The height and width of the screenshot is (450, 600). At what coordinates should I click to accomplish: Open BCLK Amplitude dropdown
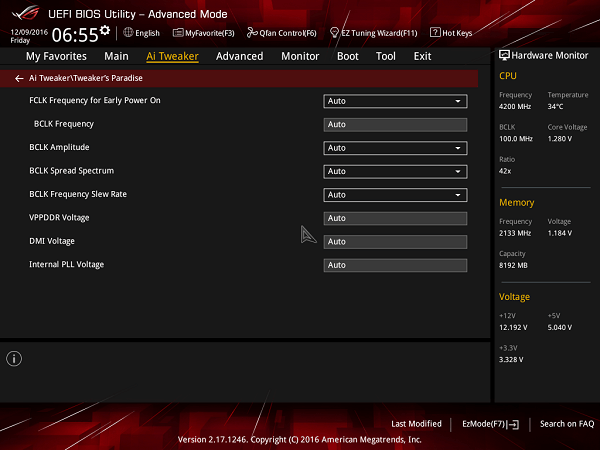click(395, 148)
